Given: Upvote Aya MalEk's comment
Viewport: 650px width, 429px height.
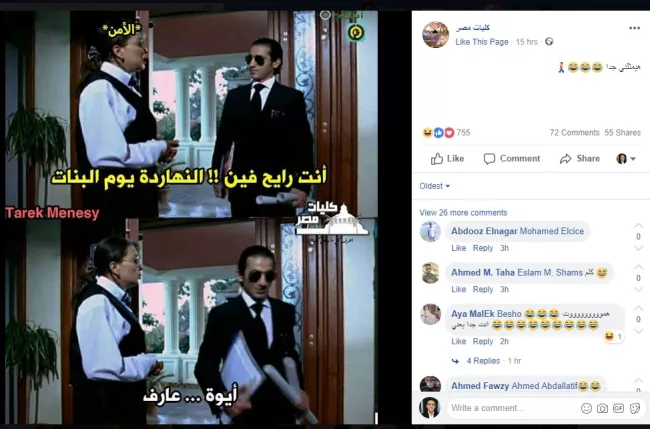Looking at the screenshot, I should pyautogui.click(x=638, y=309).
